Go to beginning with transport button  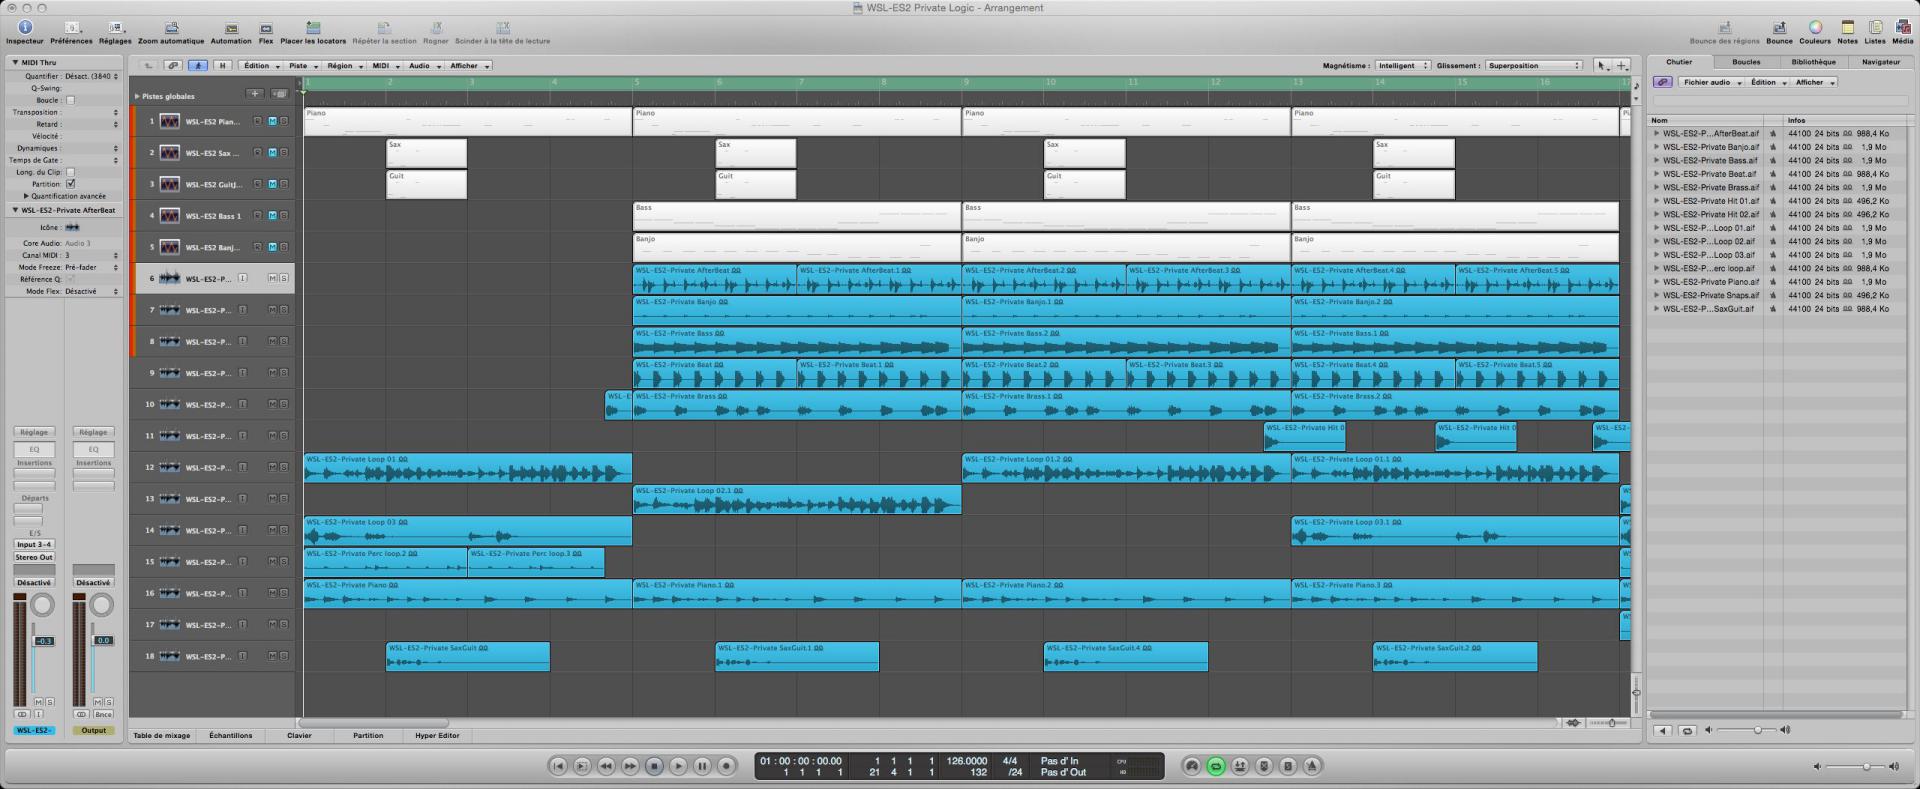(558, 766)
